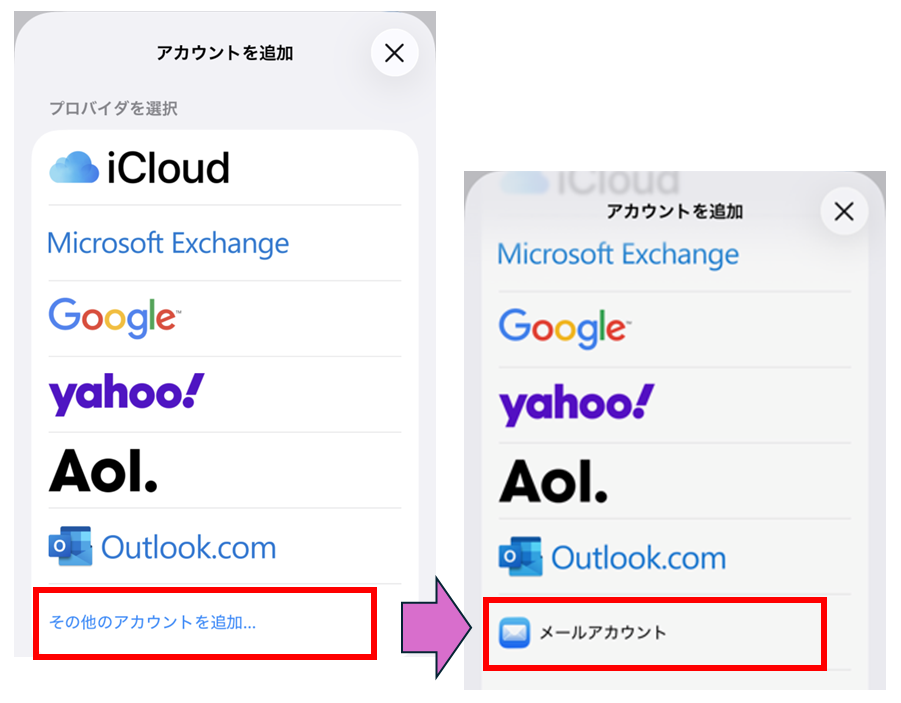
Task: Click the iCloud cloud icon
Action: pyautogui.click(x=73, y=168)
